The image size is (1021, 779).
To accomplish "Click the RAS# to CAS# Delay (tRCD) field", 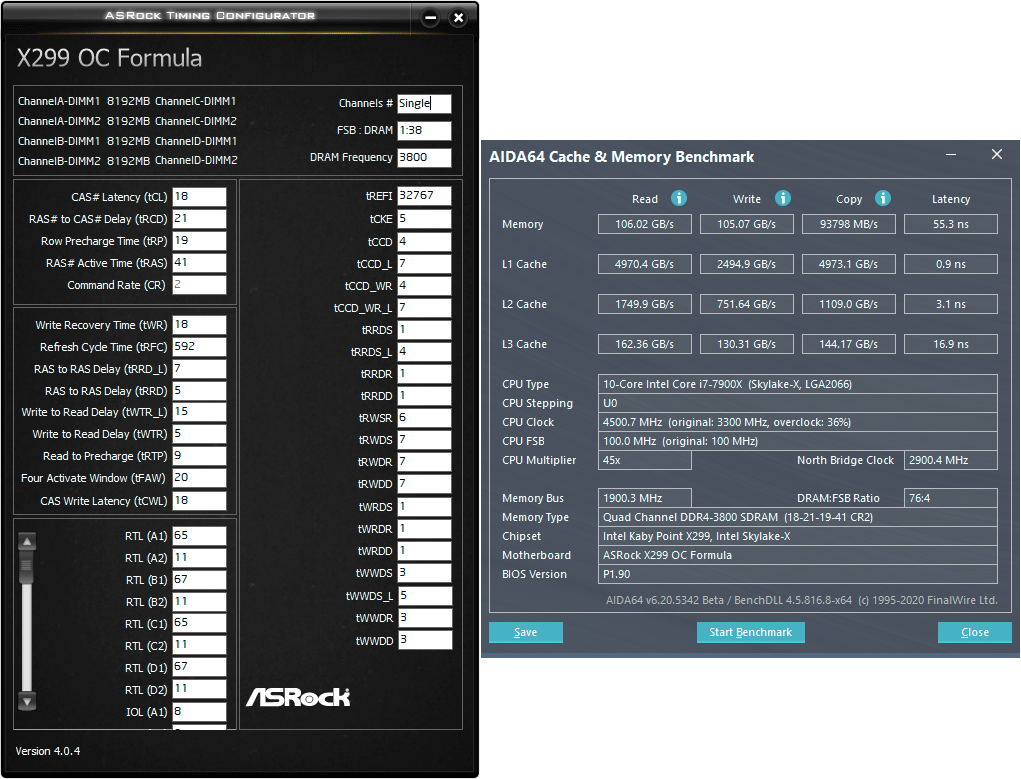I will pos(199,219).
